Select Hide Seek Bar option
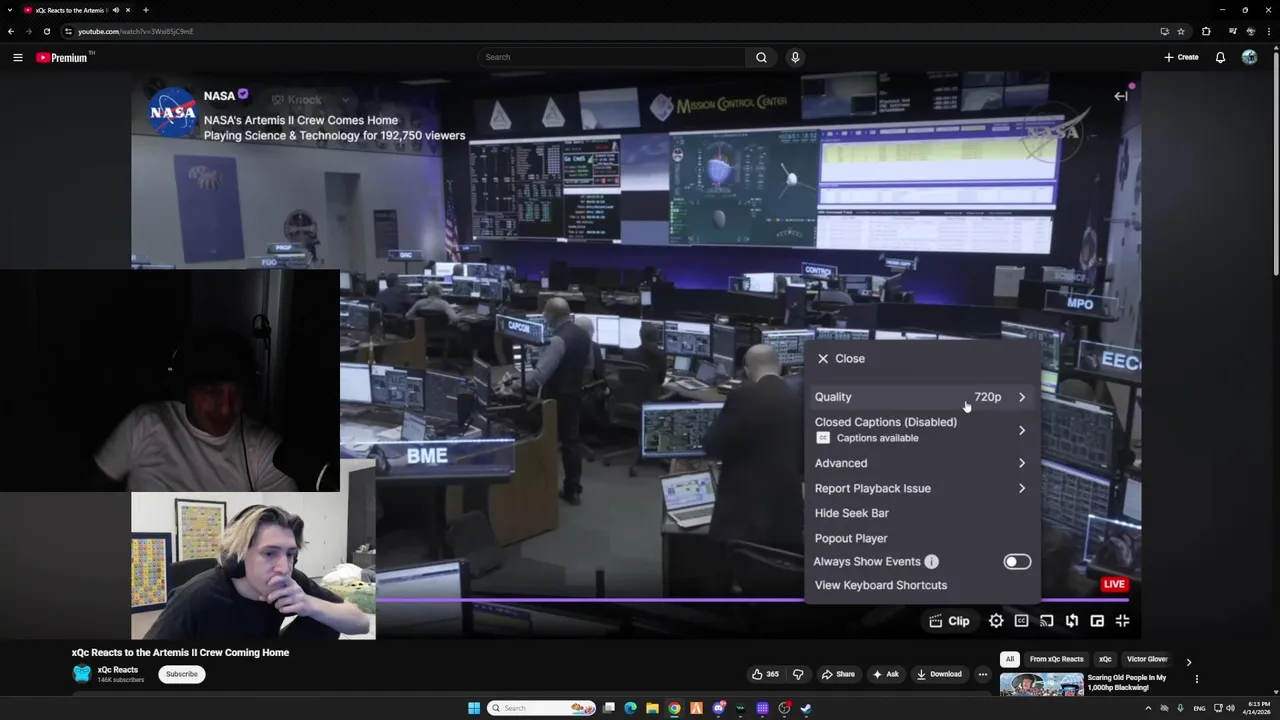The height and width of the screenshot is (720, 1280). coord(852,513)
